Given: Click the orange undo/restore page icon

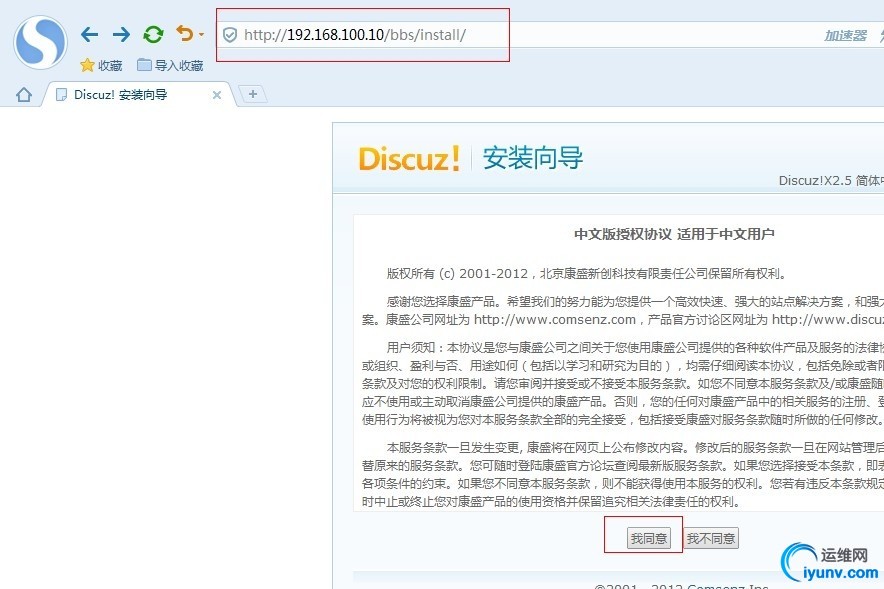Looking at the screenshot, I should click(184, 34).
